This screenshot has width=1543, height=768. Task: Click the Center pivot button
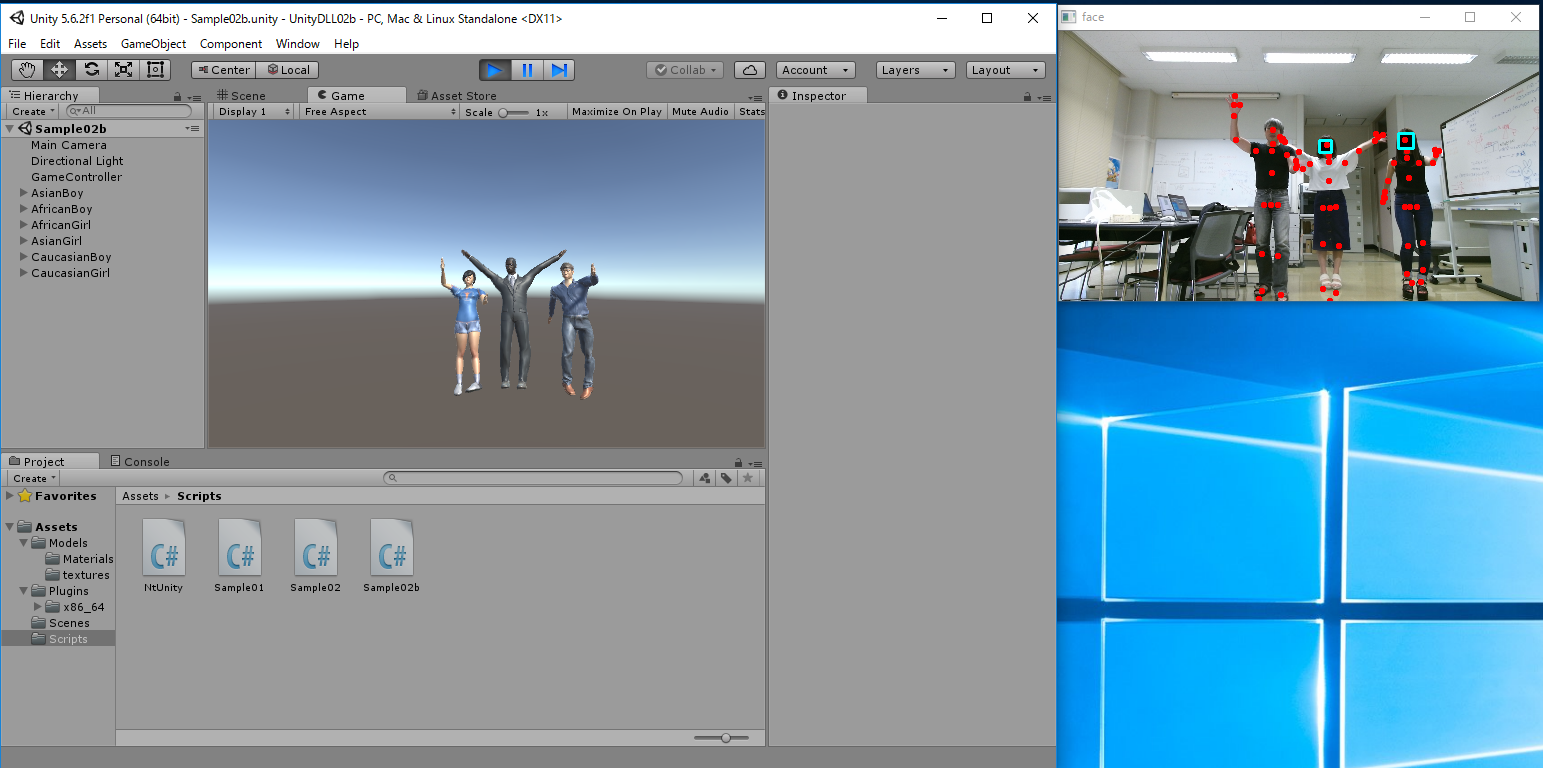tap(223, 70)
